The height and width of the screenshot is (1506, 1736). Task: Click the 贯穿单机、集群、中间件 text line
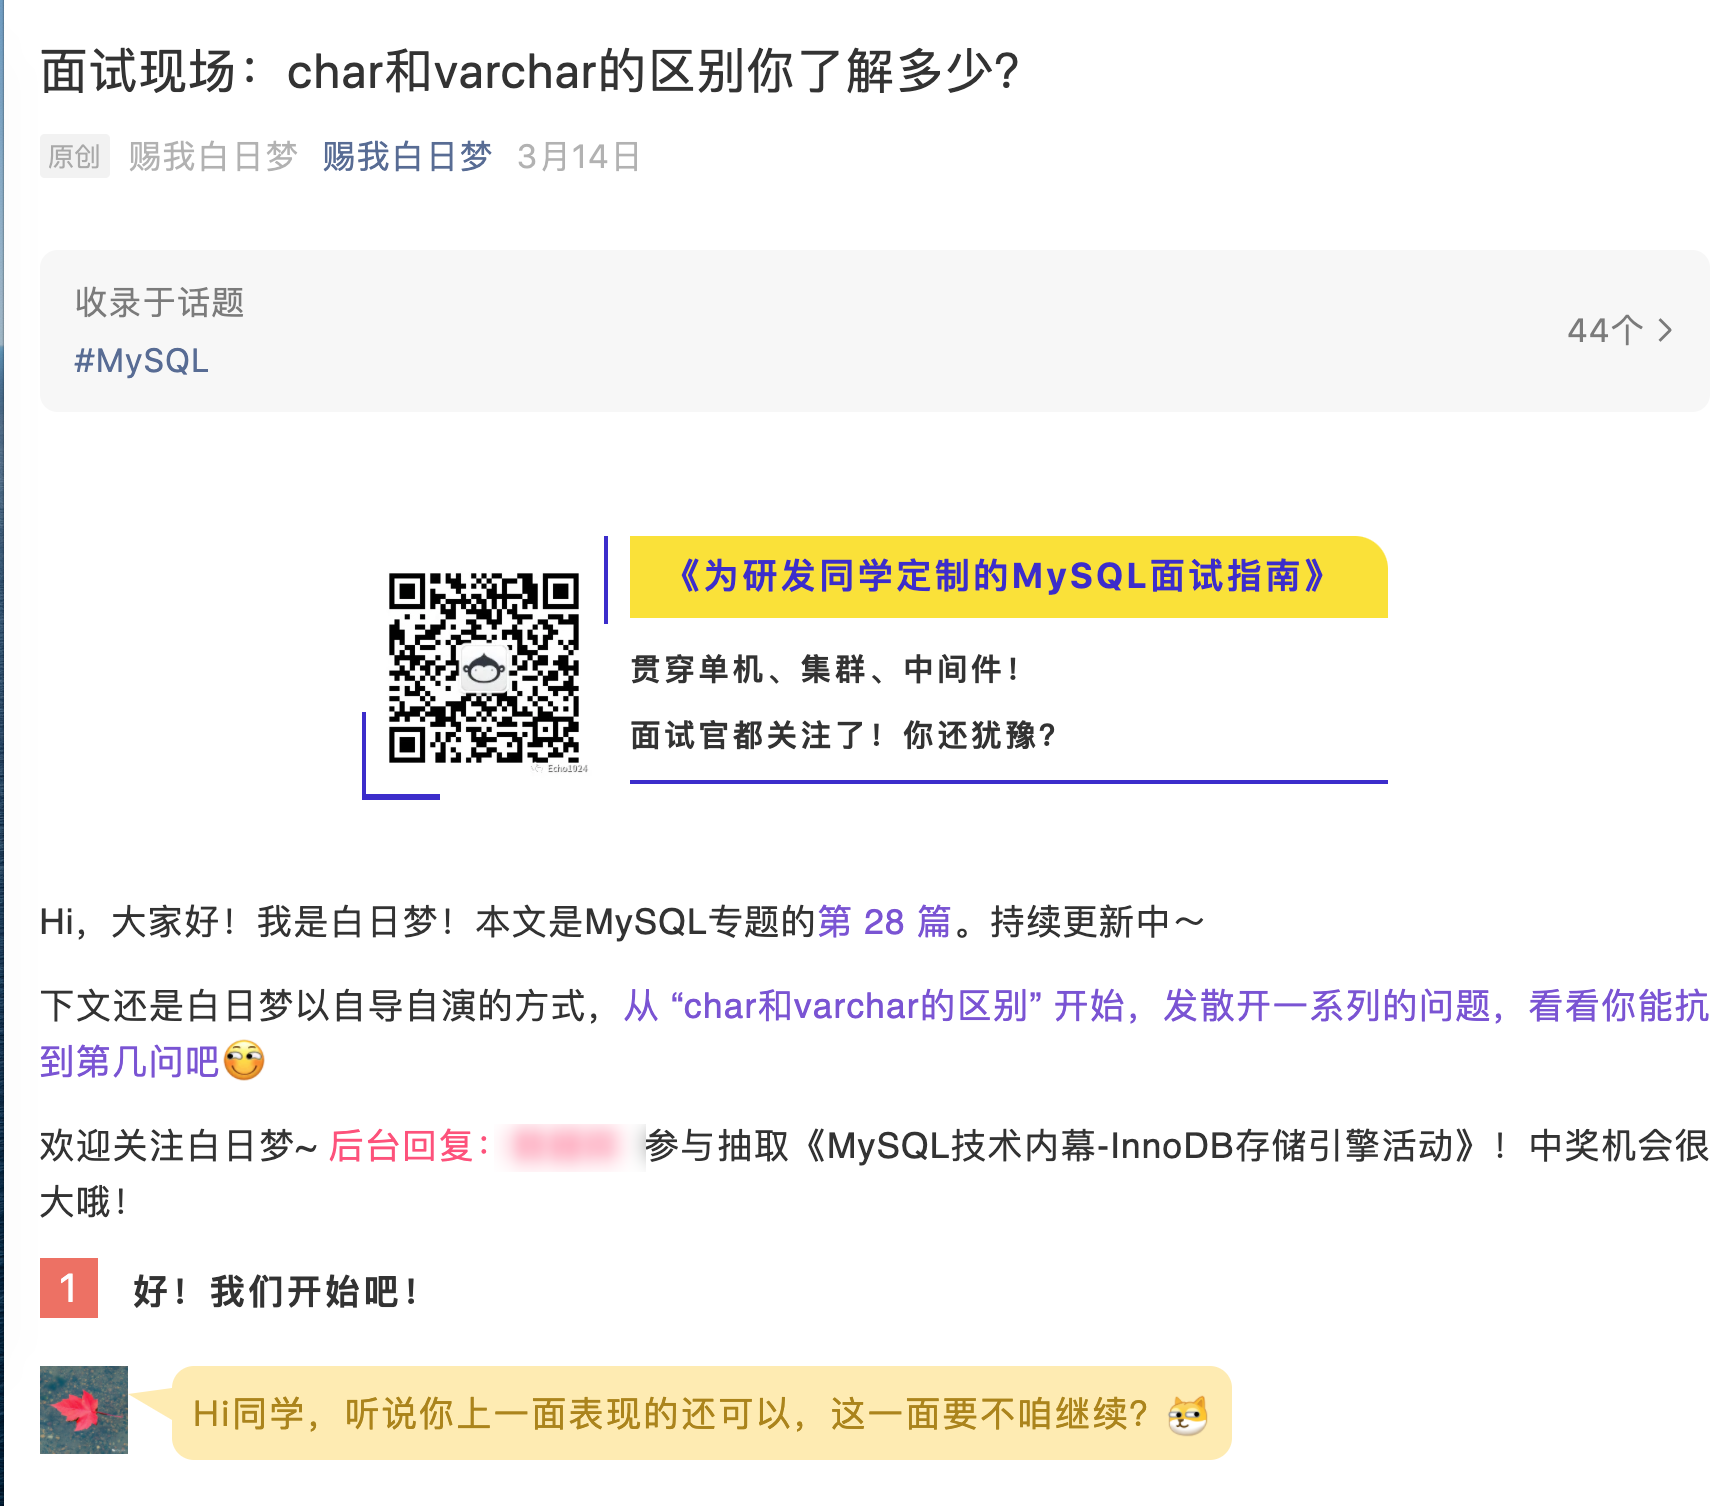tap(825, 669)
